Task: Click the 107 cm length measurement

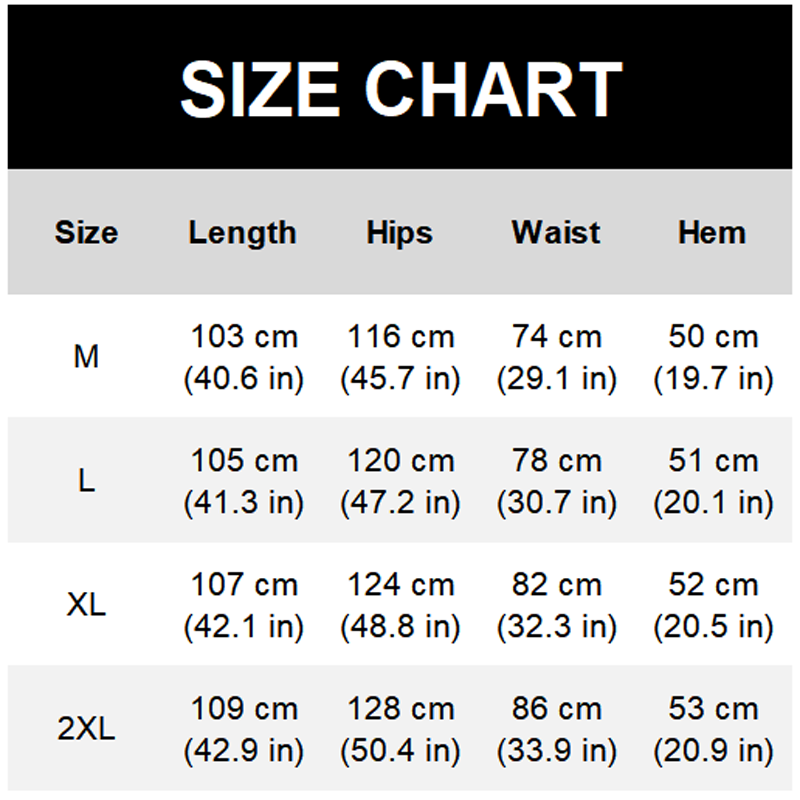Action: point(244,585)
